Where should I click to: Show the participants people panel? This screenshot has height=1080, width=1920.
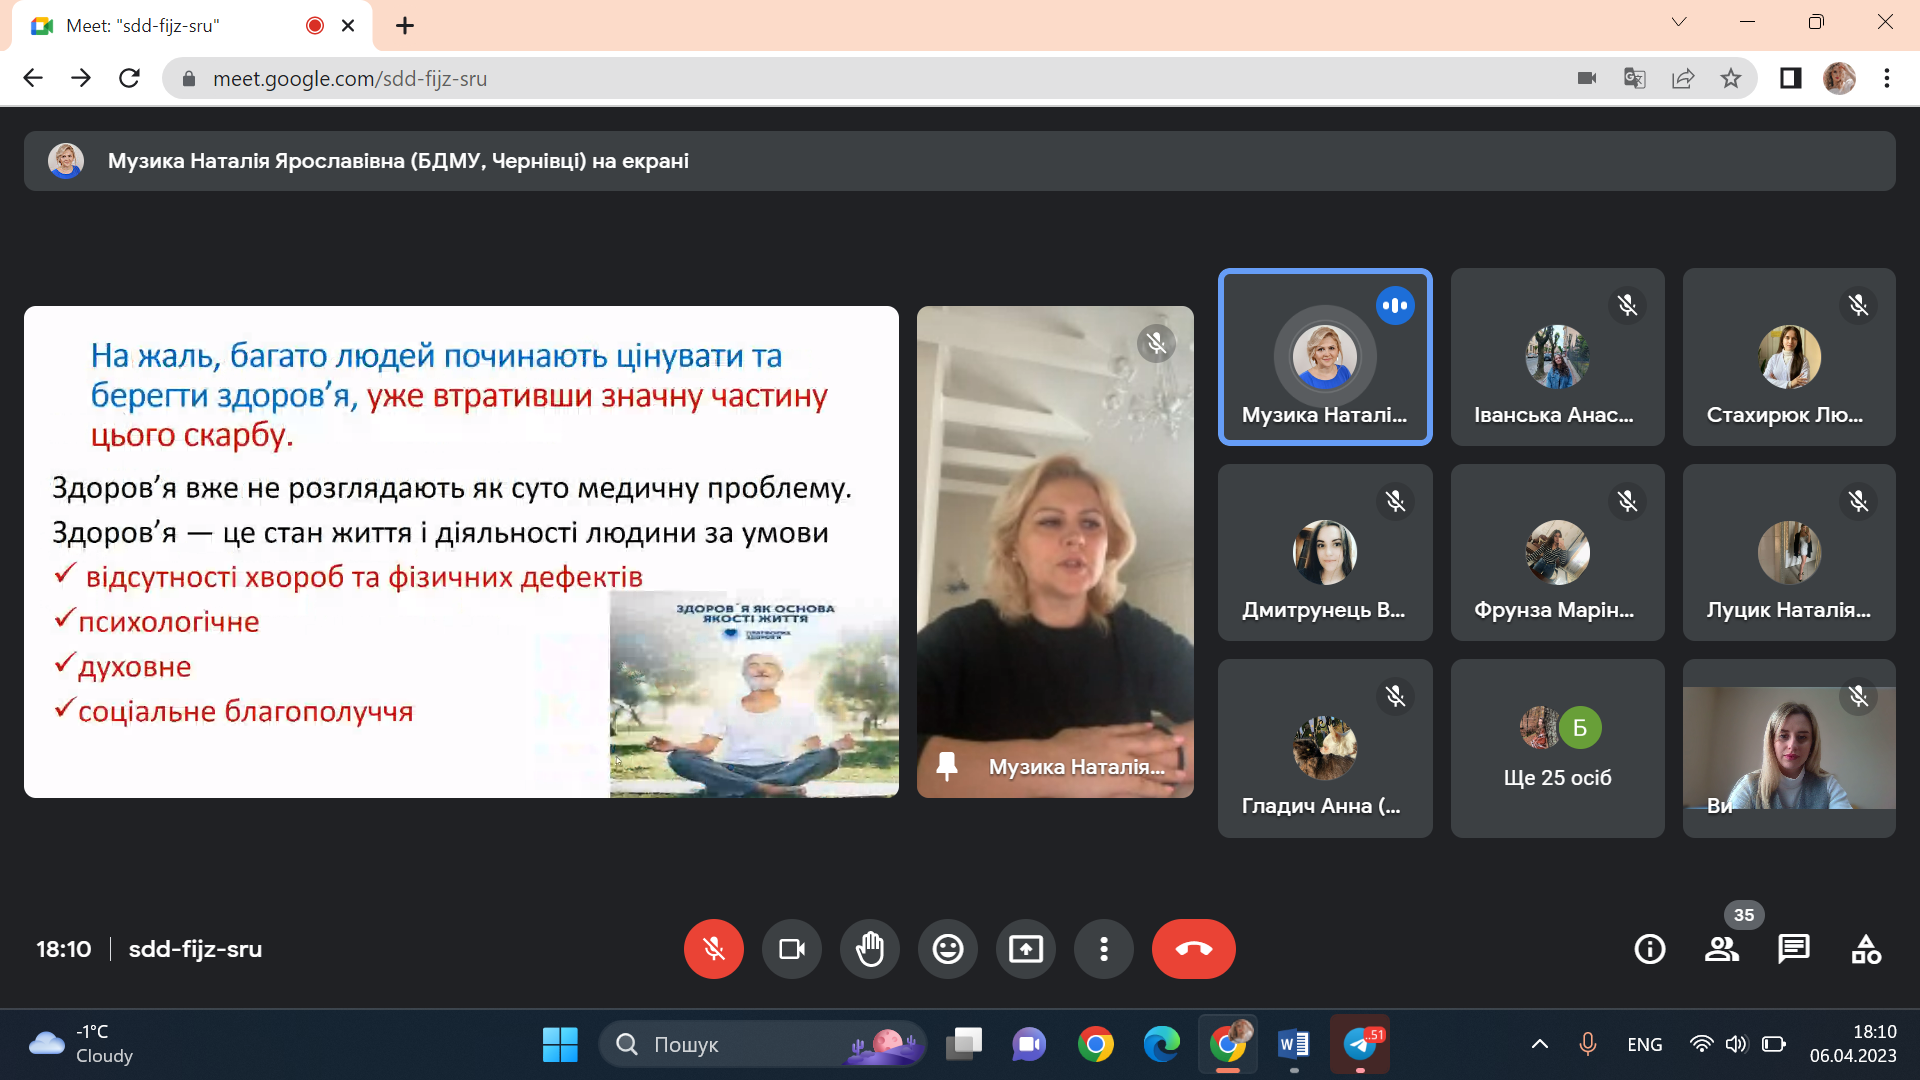(x=1721, y=948)
